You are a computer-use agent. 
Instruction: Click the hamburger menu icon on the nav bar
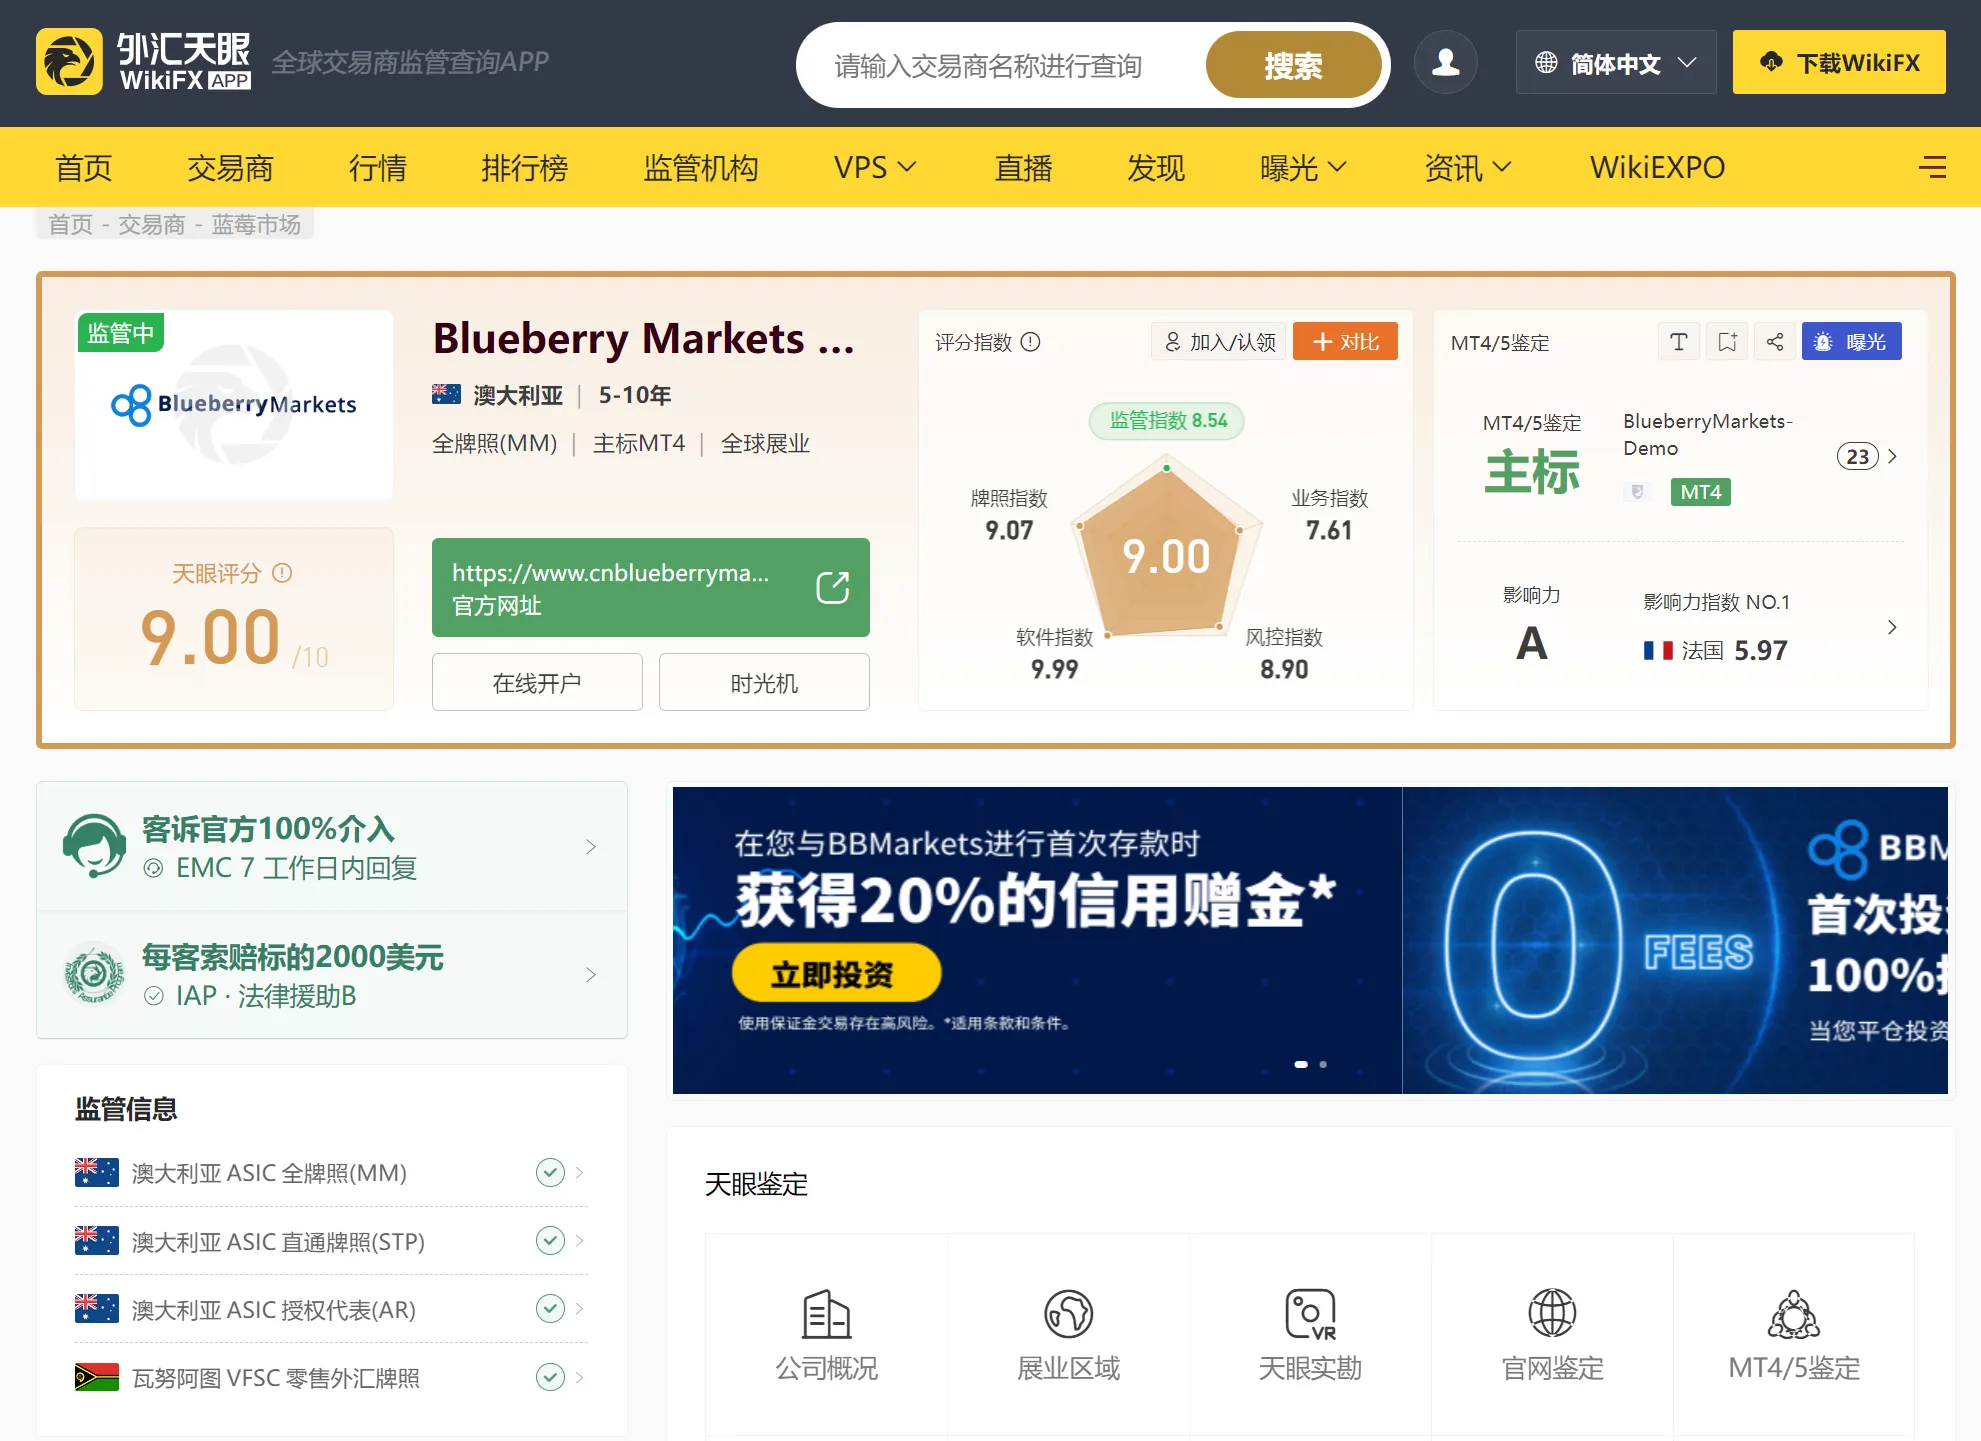coord(1932,167)
